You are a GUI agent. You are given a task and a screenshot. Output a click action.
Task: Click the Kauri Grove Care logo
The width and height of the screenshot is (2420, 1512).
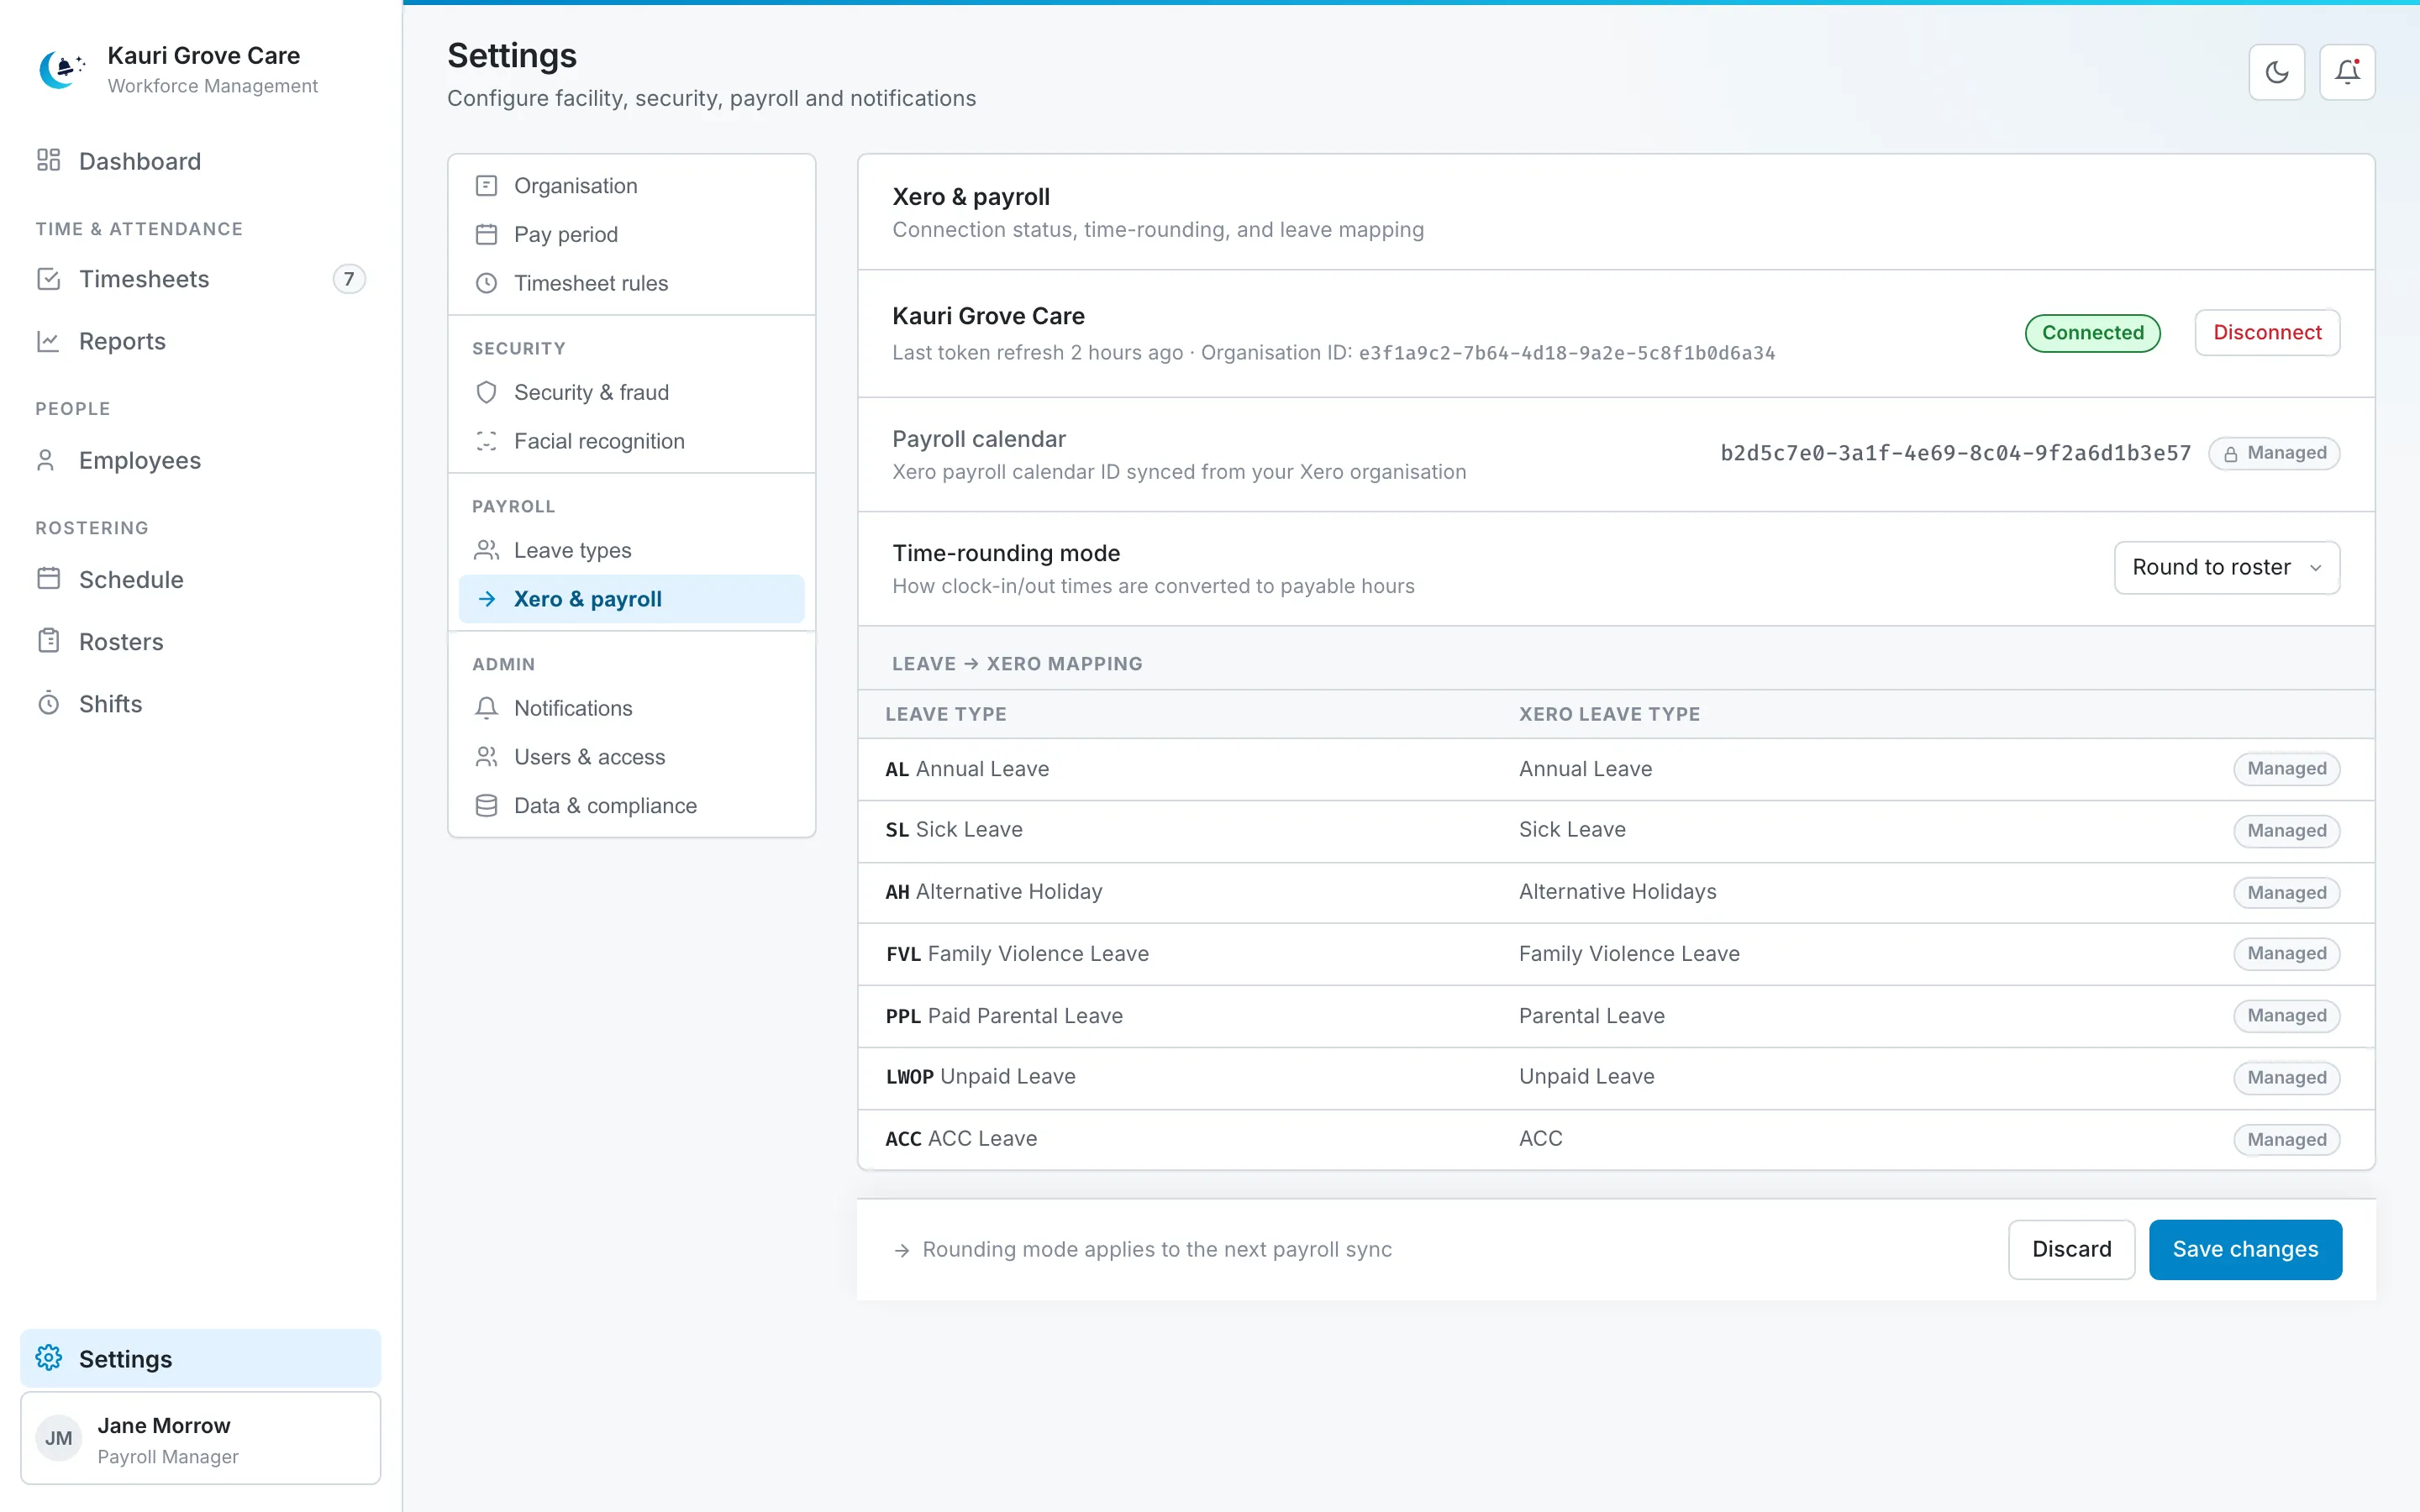pos(61,69)
